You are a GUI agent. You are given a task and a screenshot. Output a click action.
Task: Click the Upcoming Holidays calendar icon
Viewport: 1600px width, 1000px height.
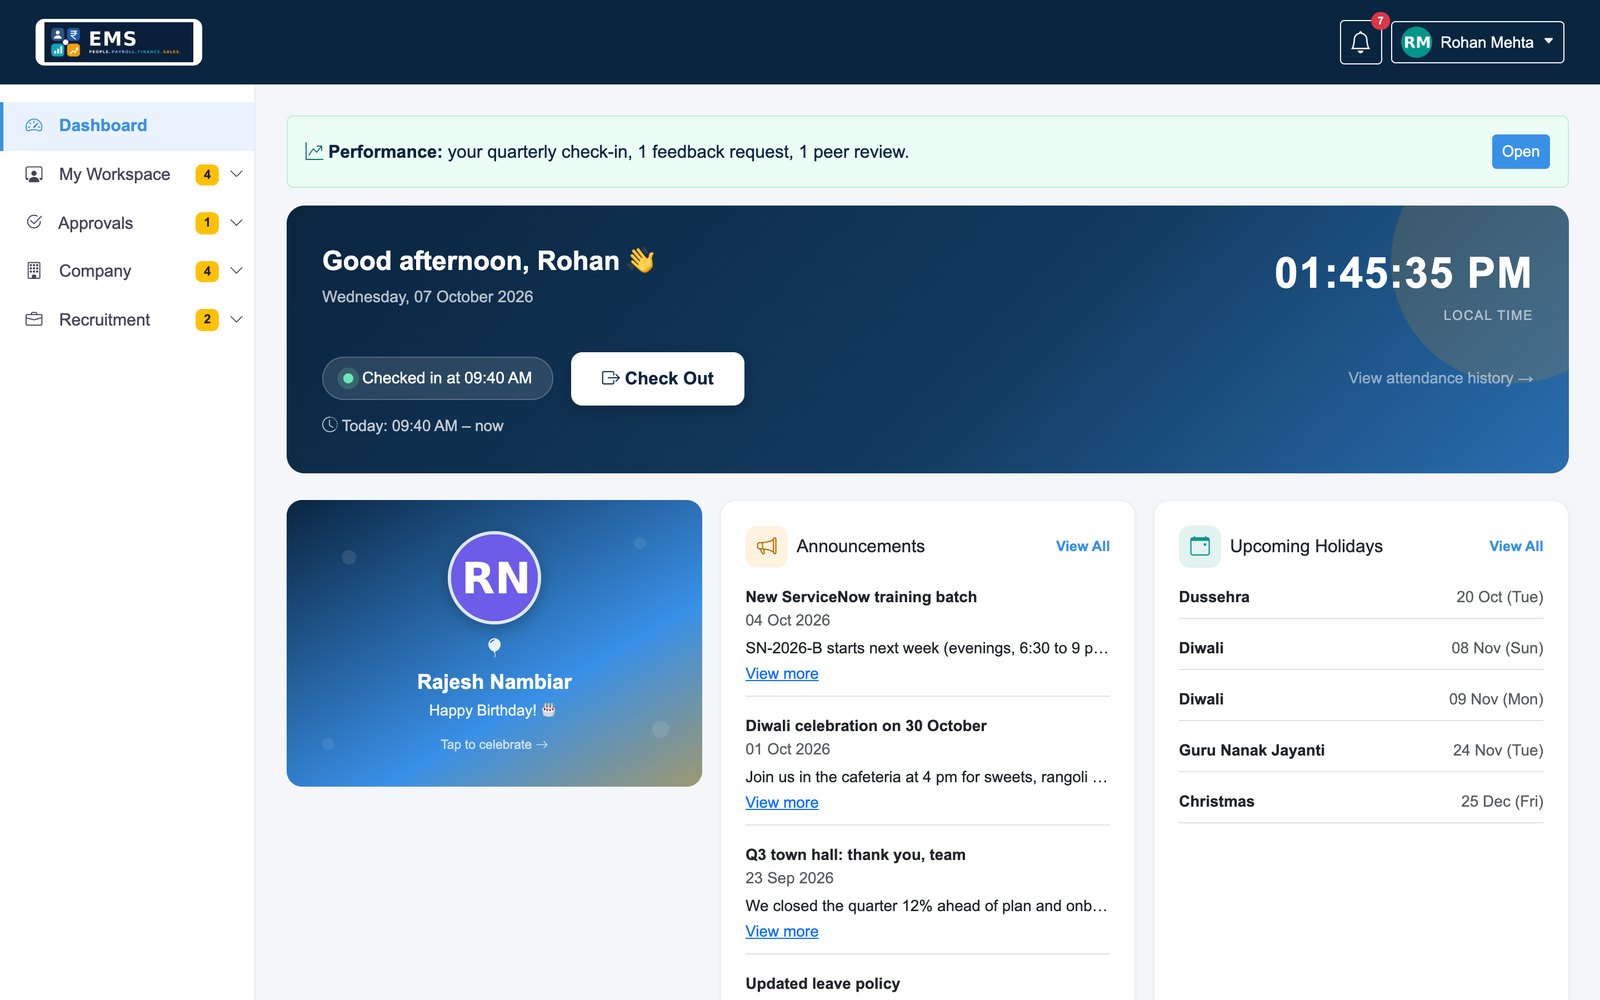(x=1200, y=546)
